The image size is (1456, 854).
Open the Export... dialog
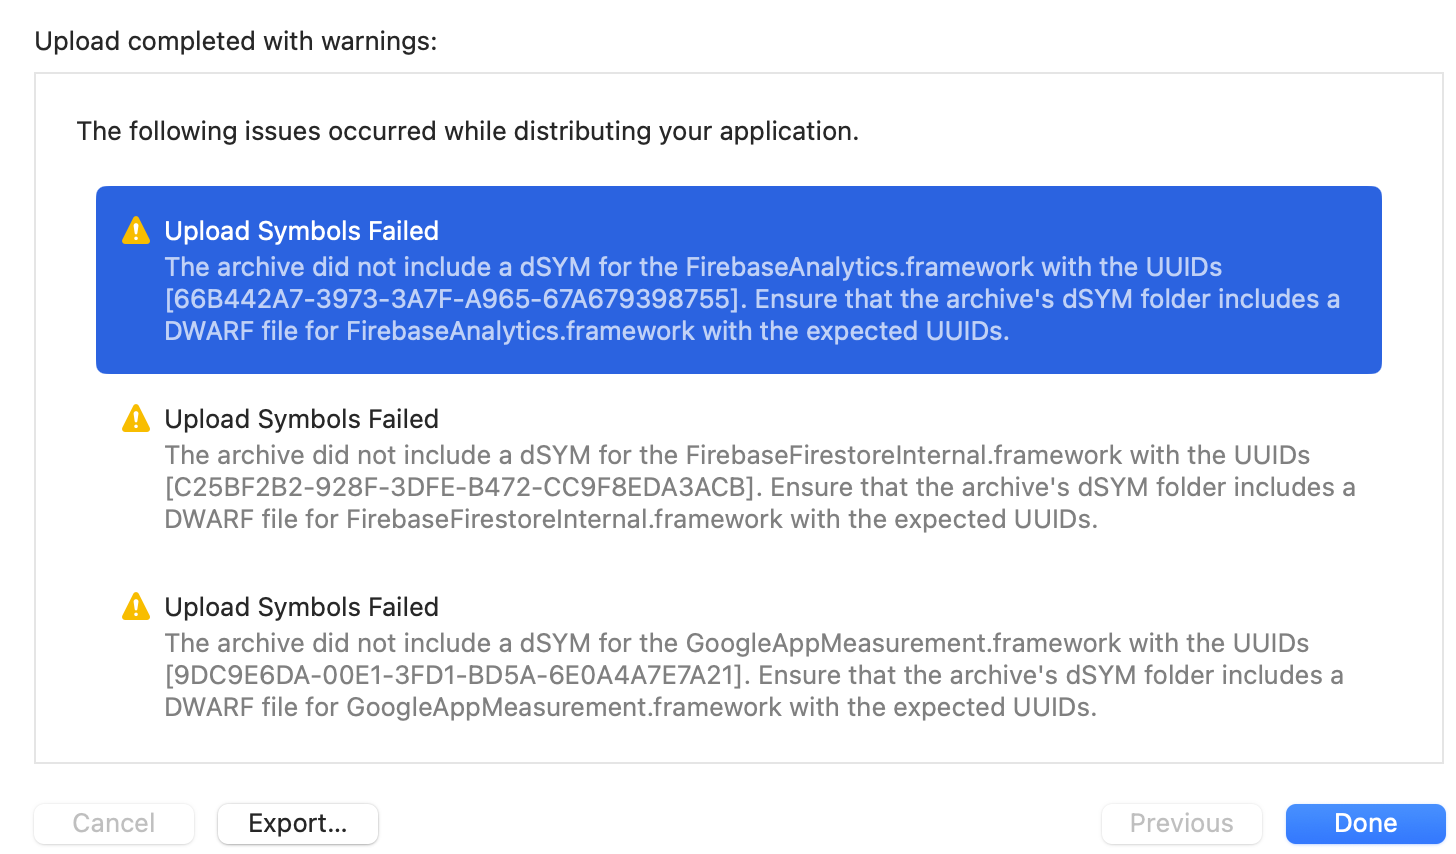[298, 823]
